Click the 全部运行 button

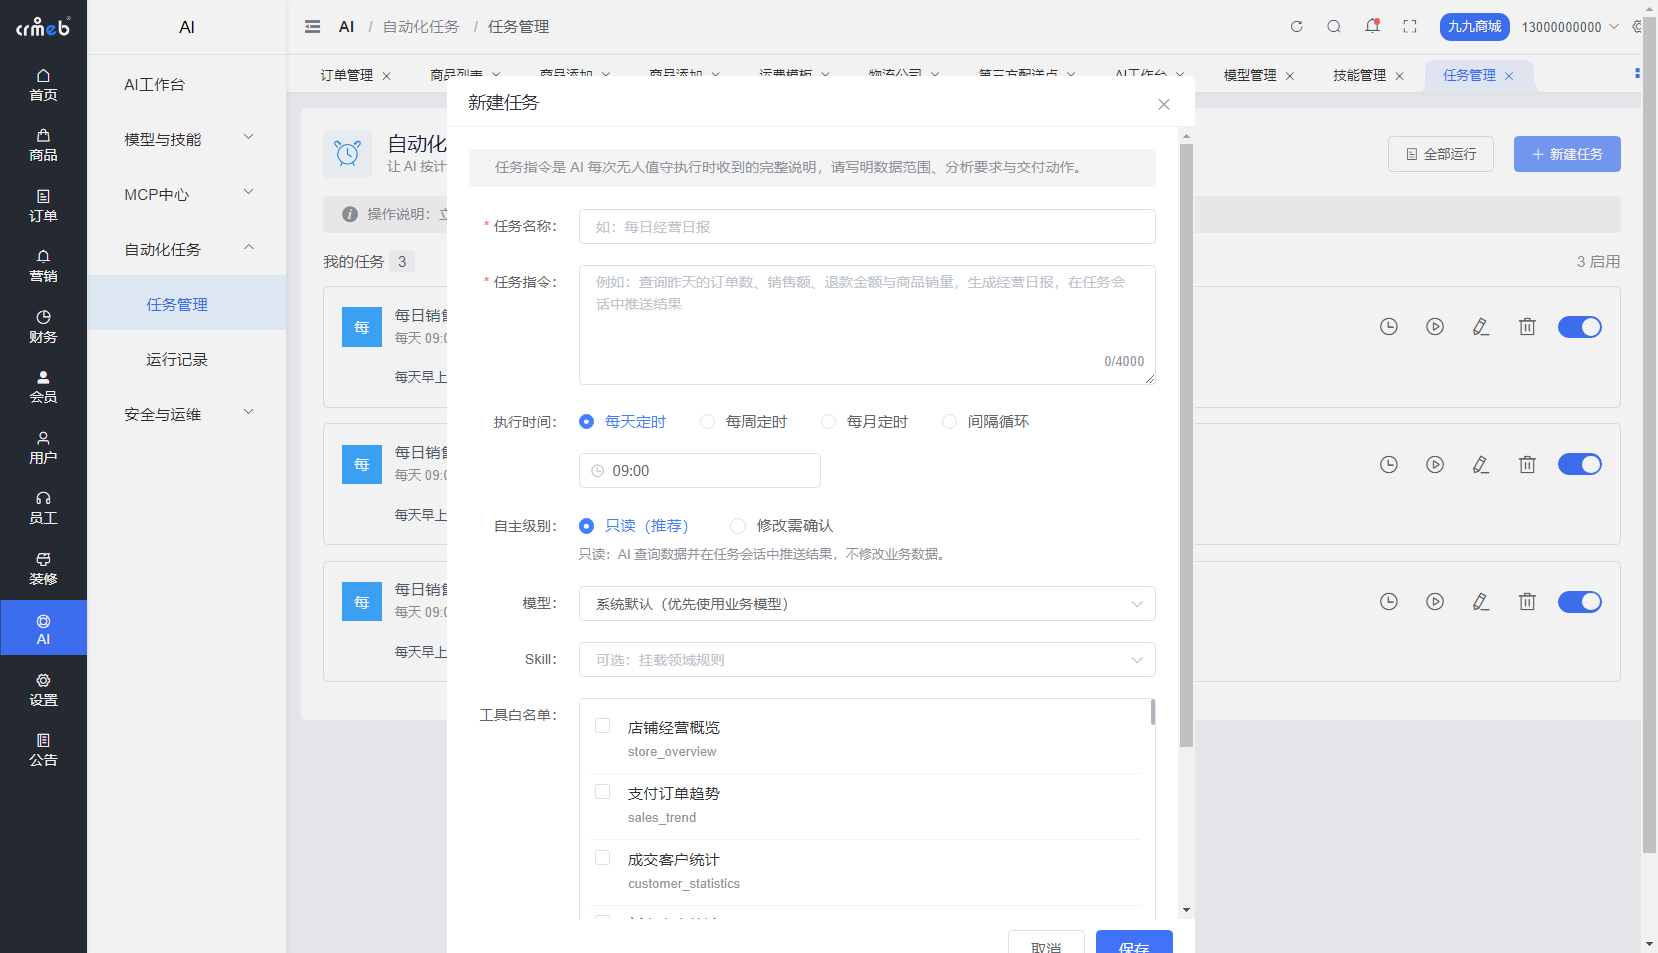1441,154
